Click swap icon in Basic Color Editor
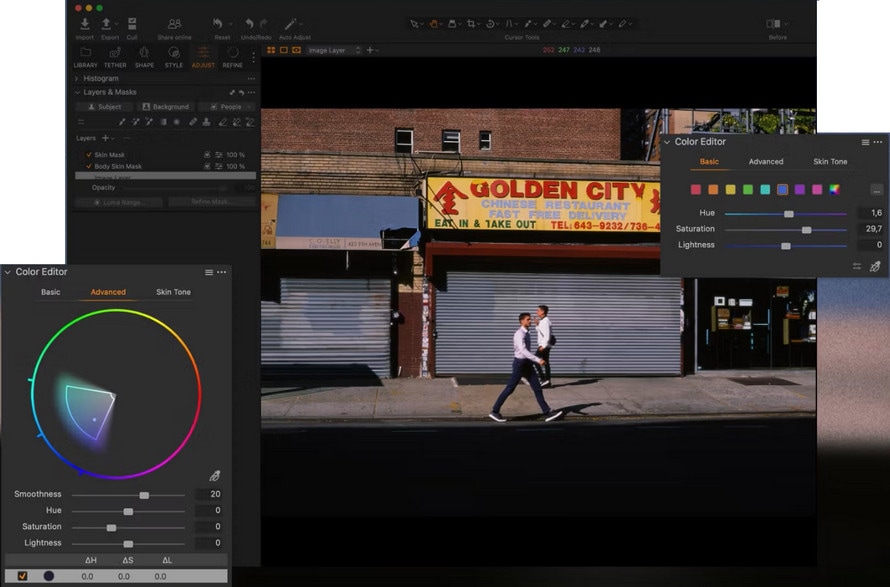This screenshot has height=587, width=890. (857, 266)
